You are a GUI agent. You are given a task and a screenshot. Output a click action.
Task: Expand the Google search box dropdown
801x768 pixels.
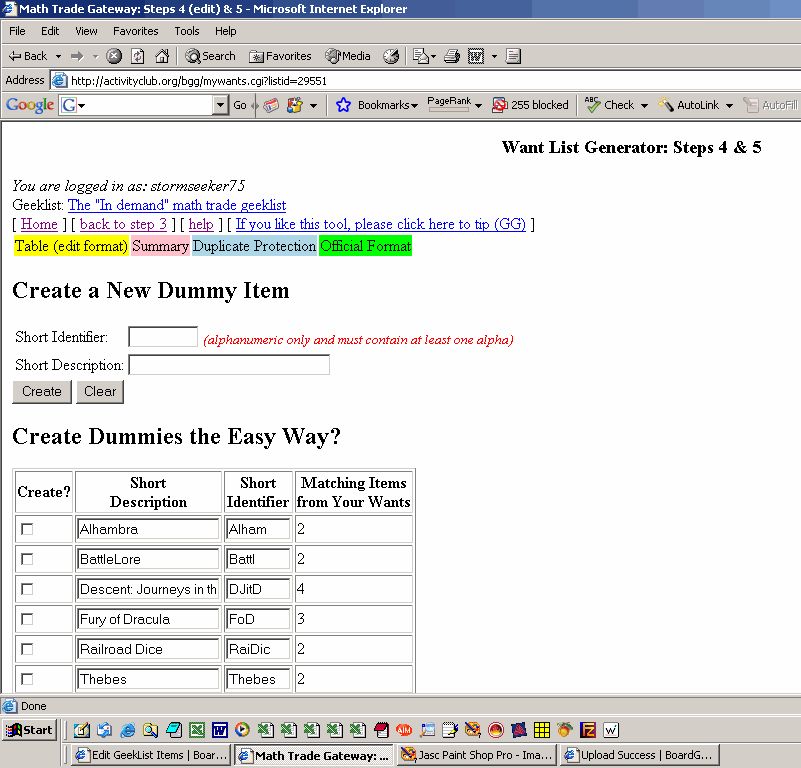click(x=220, y=105)
